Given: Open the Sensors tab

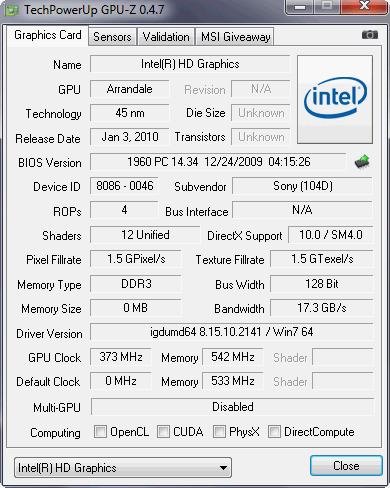Looking at the screenshot, I should click(112, 37).
